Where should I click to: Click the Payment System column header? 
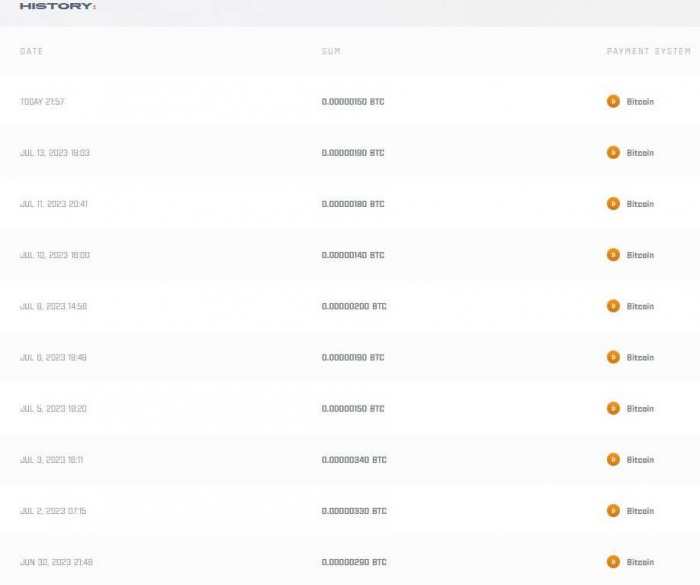(x=648, y=51)
